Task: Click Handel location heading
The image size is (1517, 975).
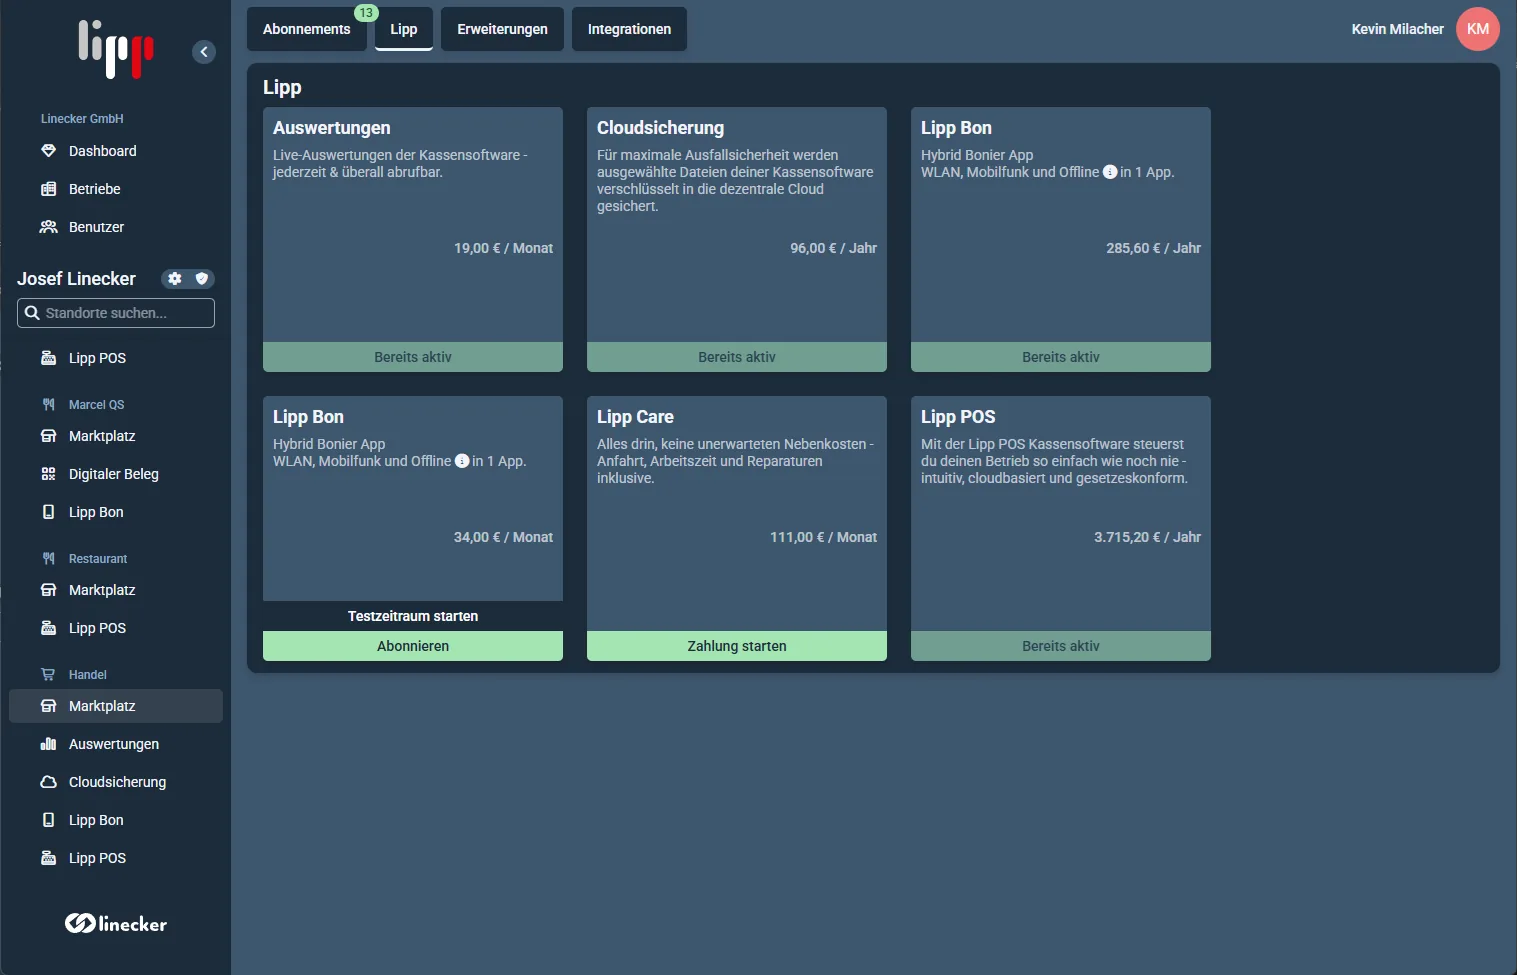Action: (x=88, y=675)
